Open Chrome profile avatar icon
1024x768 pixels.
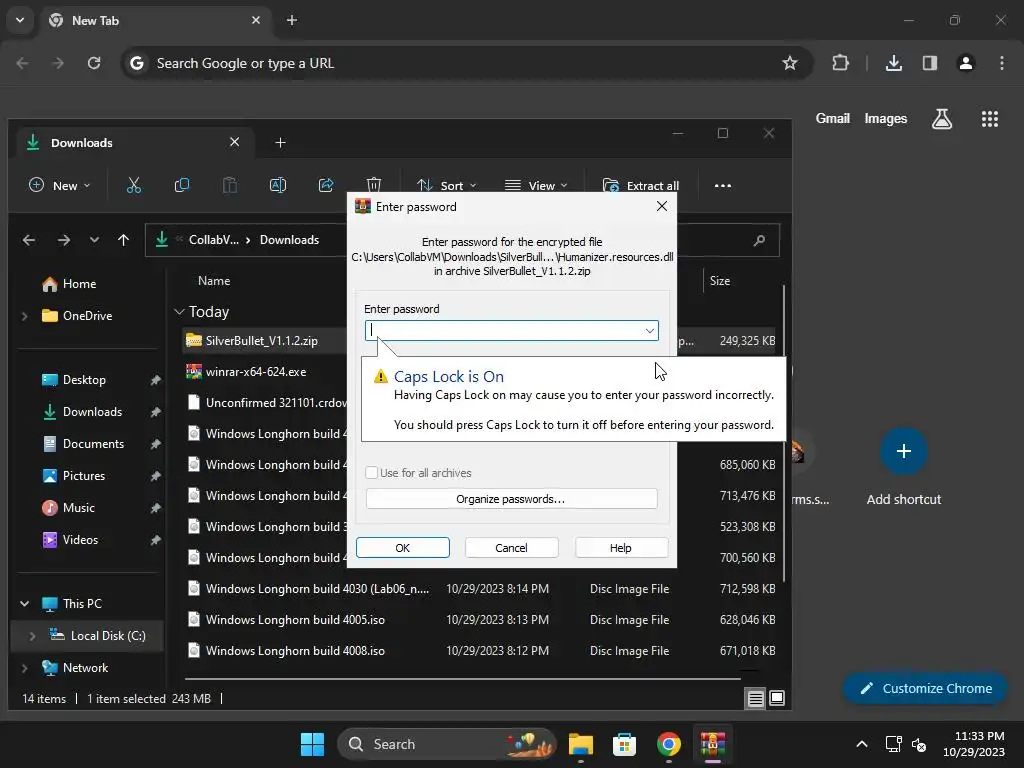[966, 63]
